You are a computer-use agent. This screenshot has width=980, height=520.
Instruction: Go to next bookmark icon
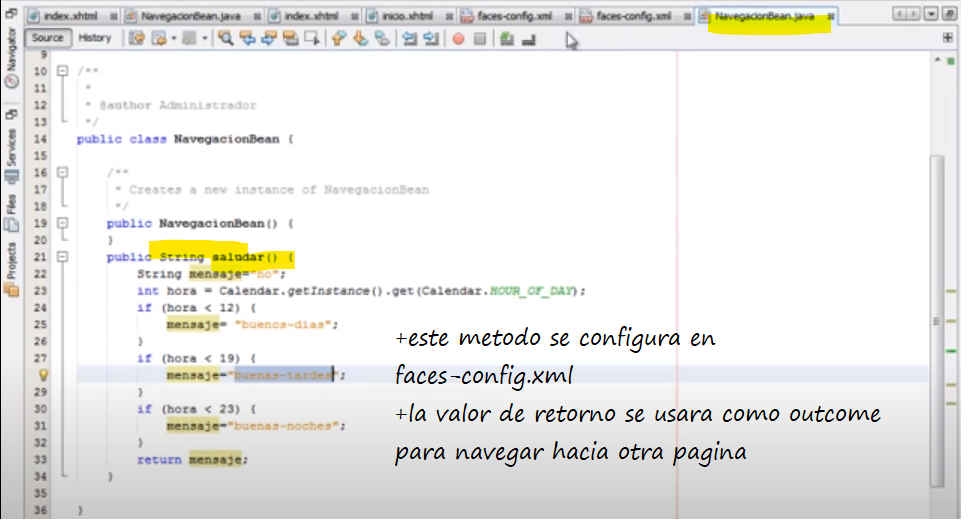click(x=361, y=39)
